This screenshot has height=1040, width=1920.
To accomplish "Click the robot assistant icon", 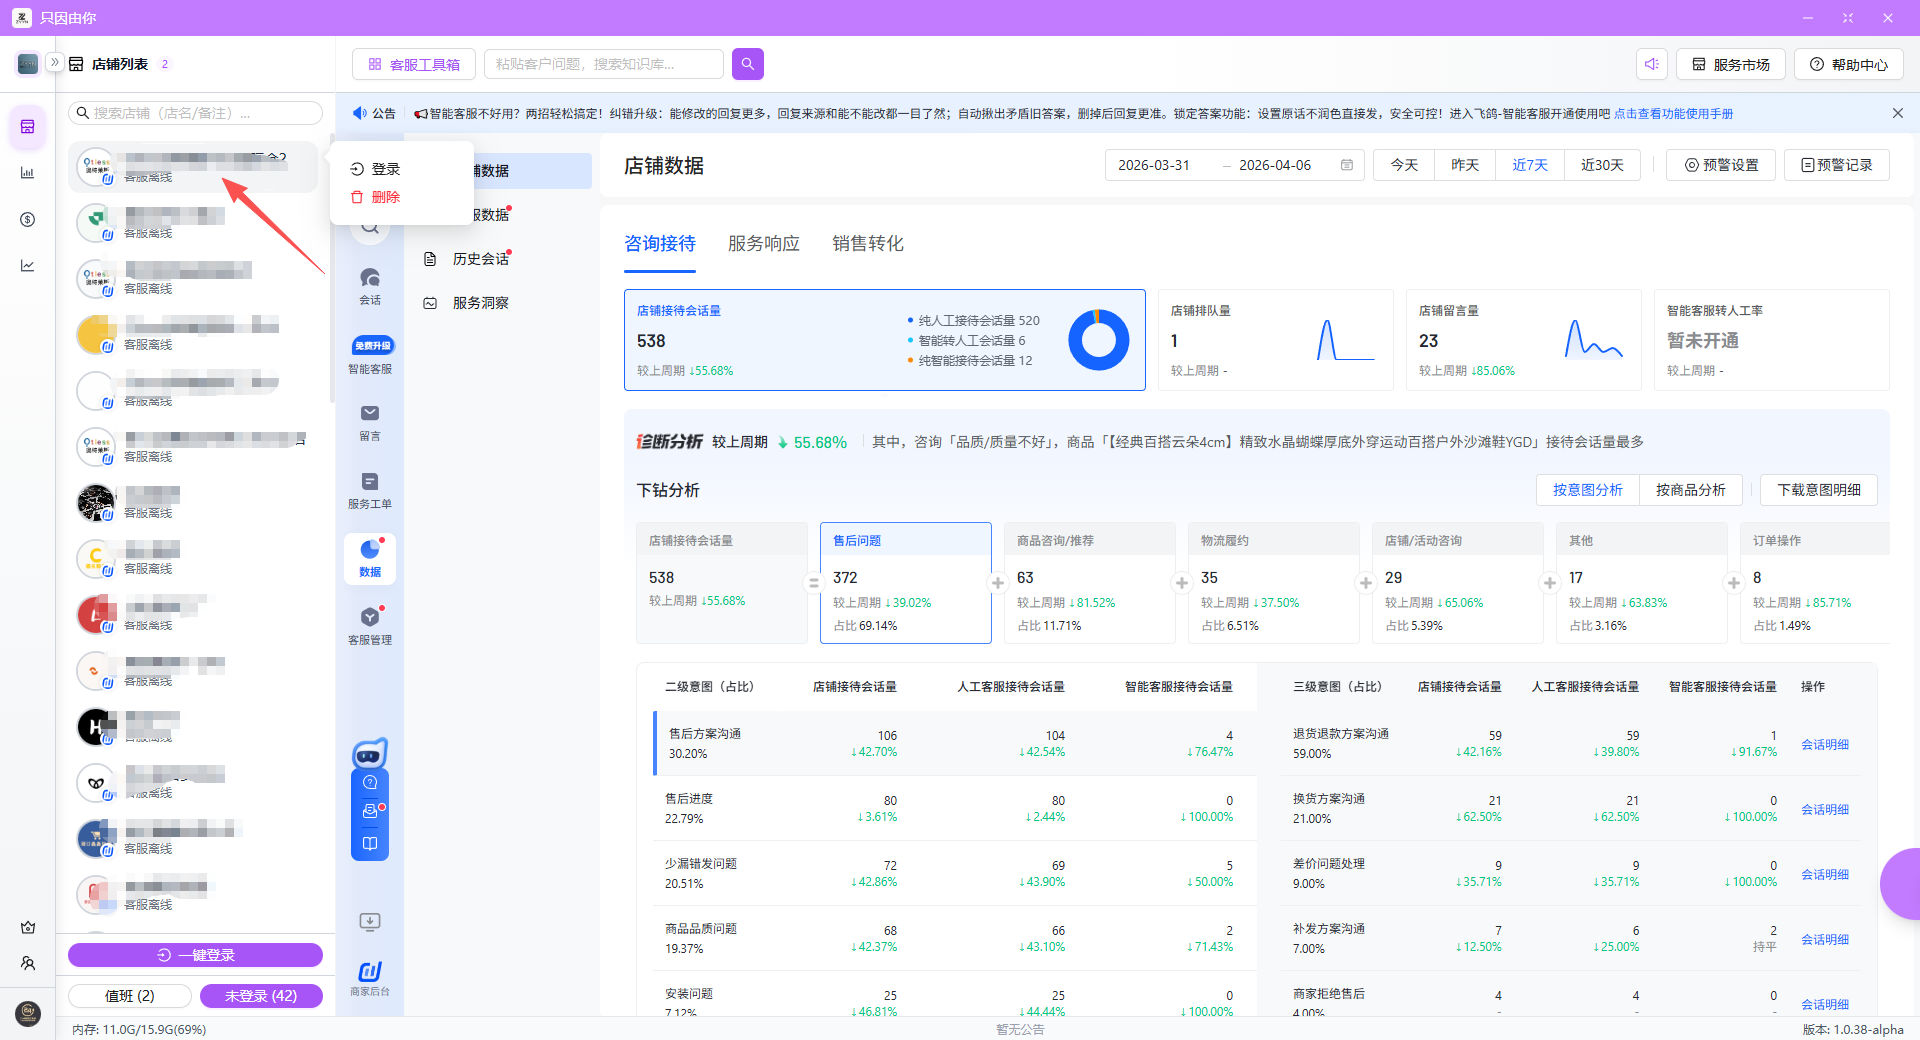I will click(370, 753).
